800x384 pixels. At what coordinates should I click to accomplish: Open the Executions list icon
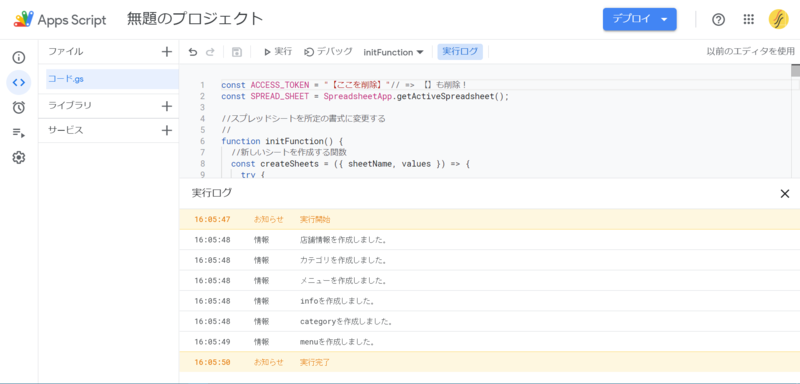(x=19, y=133)
